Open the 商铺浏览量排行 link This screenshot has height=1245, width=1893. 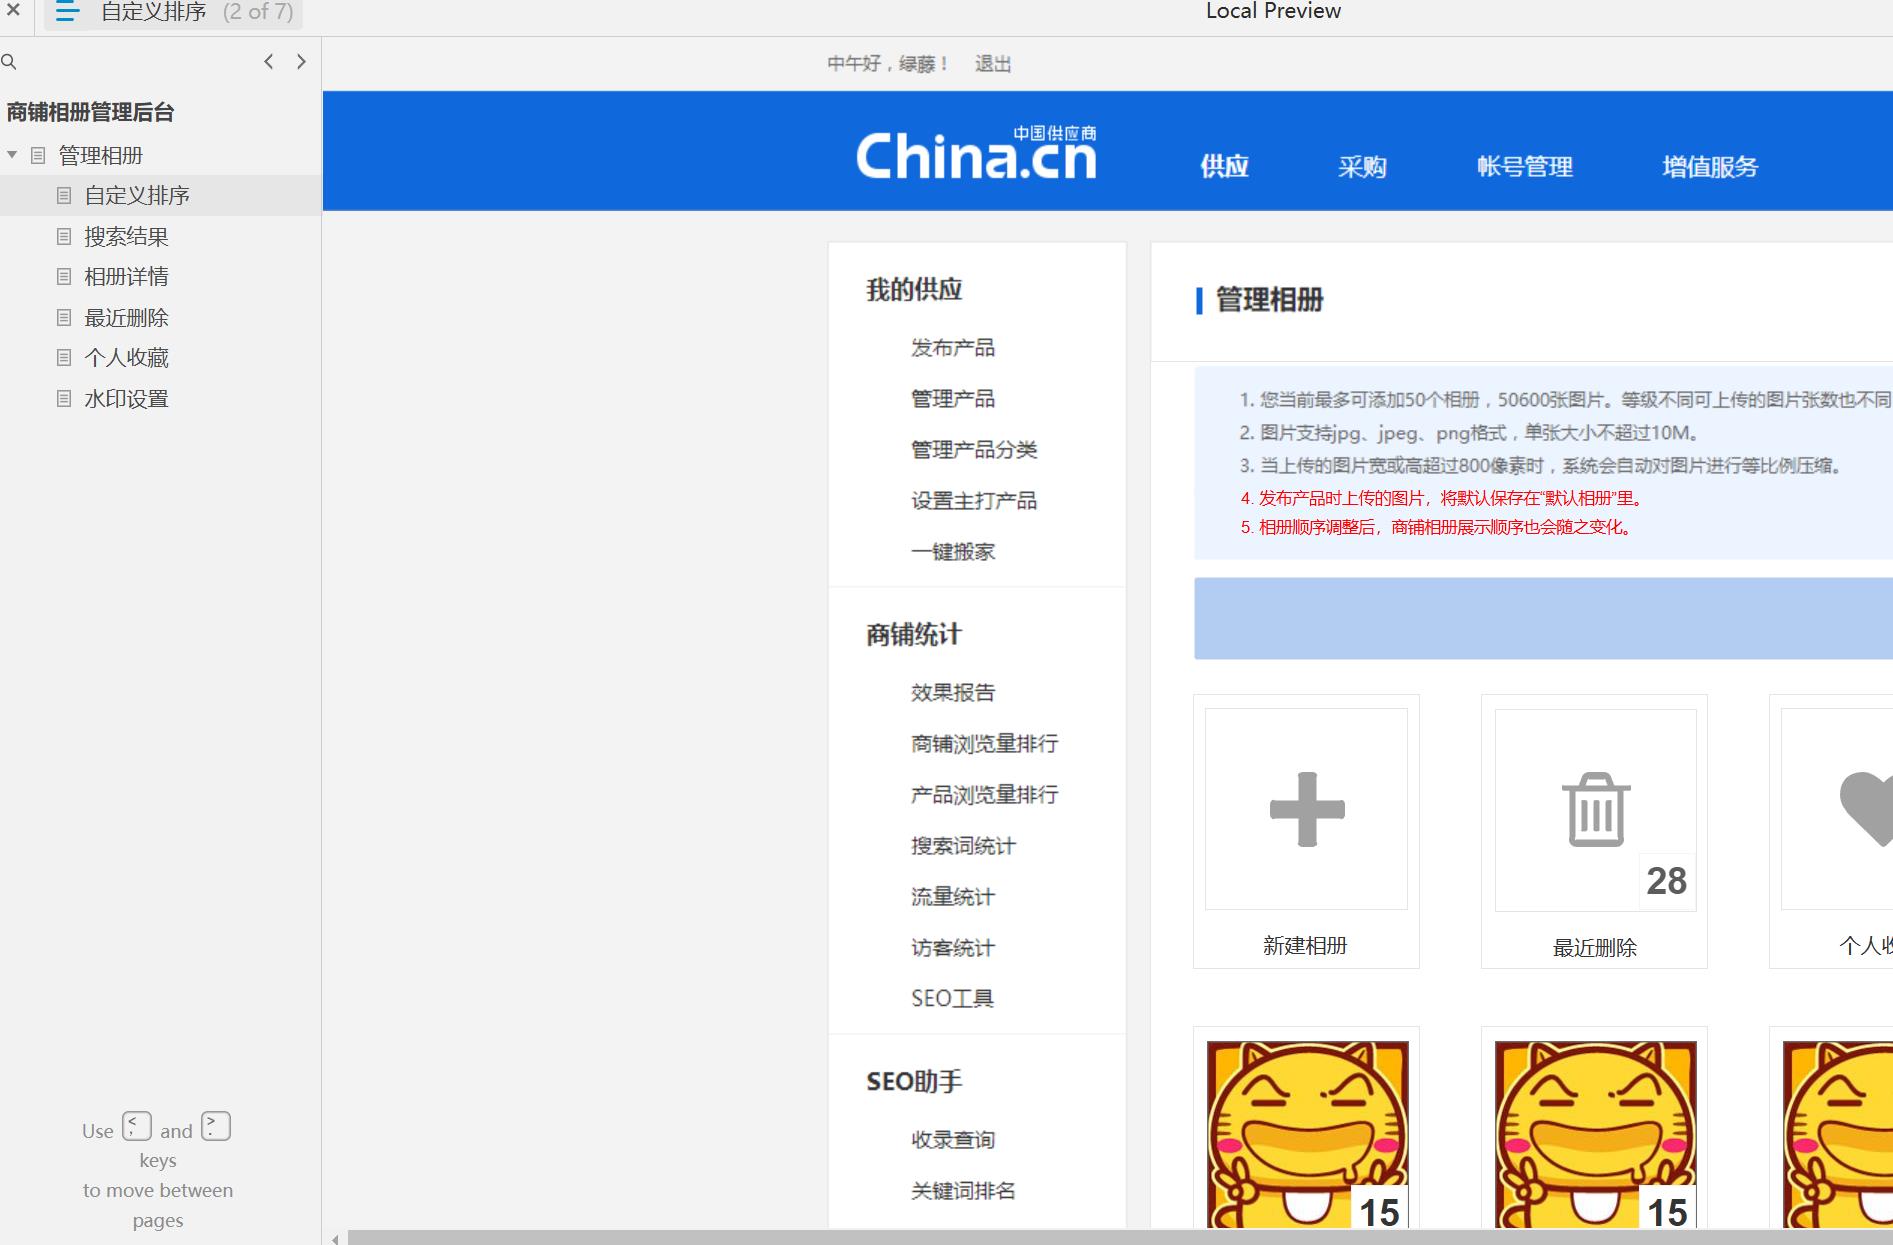[x=984, y=744]
